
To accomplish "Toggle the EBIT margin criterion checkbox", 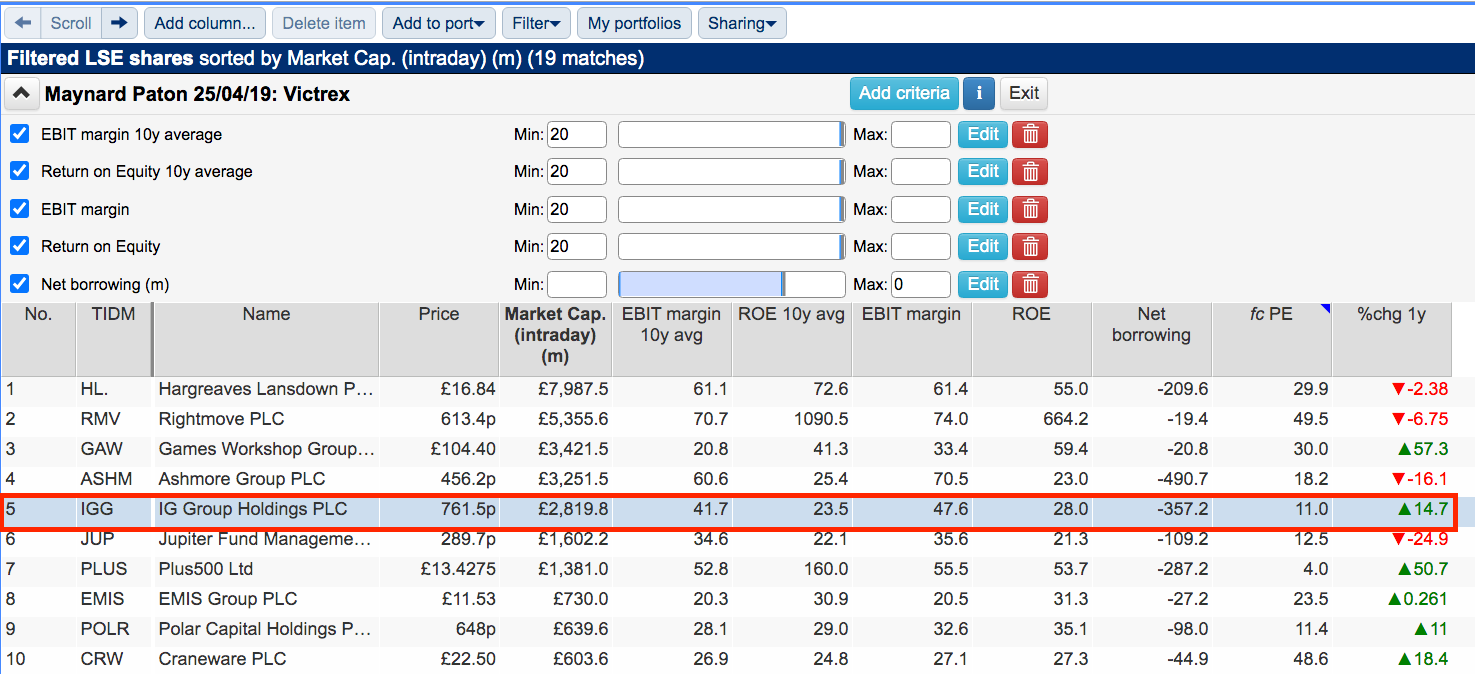I will pyautogui.click(x=19, y=209).
